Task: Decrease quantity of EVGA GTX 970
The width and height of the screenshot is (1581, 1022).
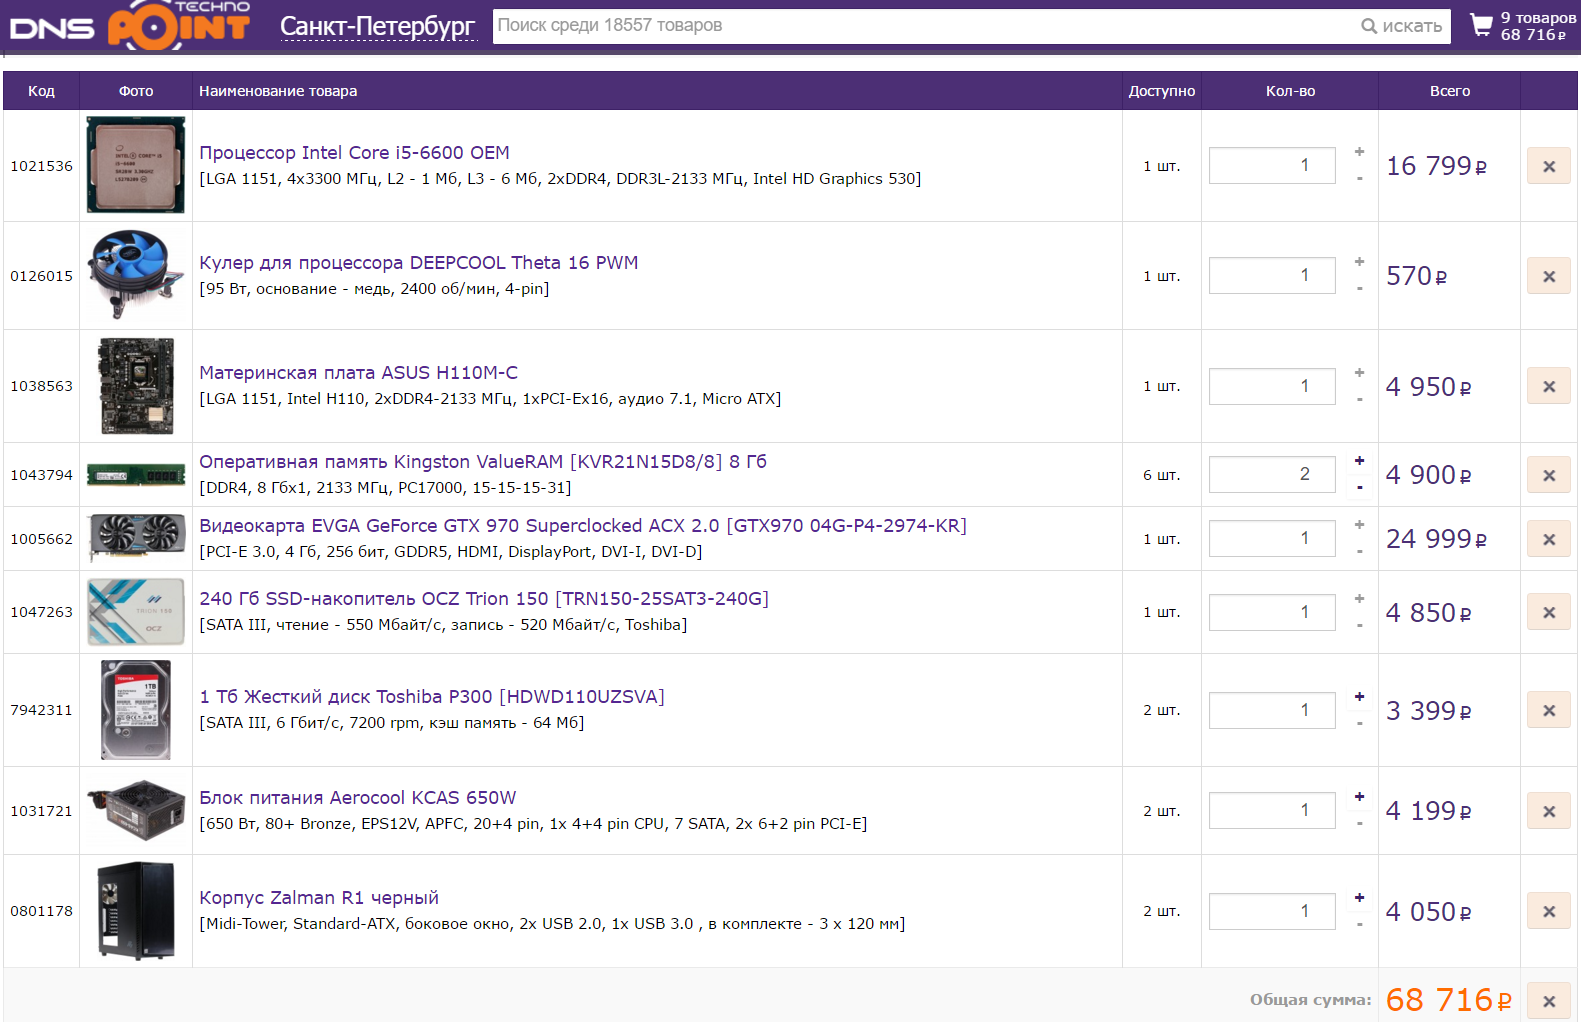Action: point(1359,552)
